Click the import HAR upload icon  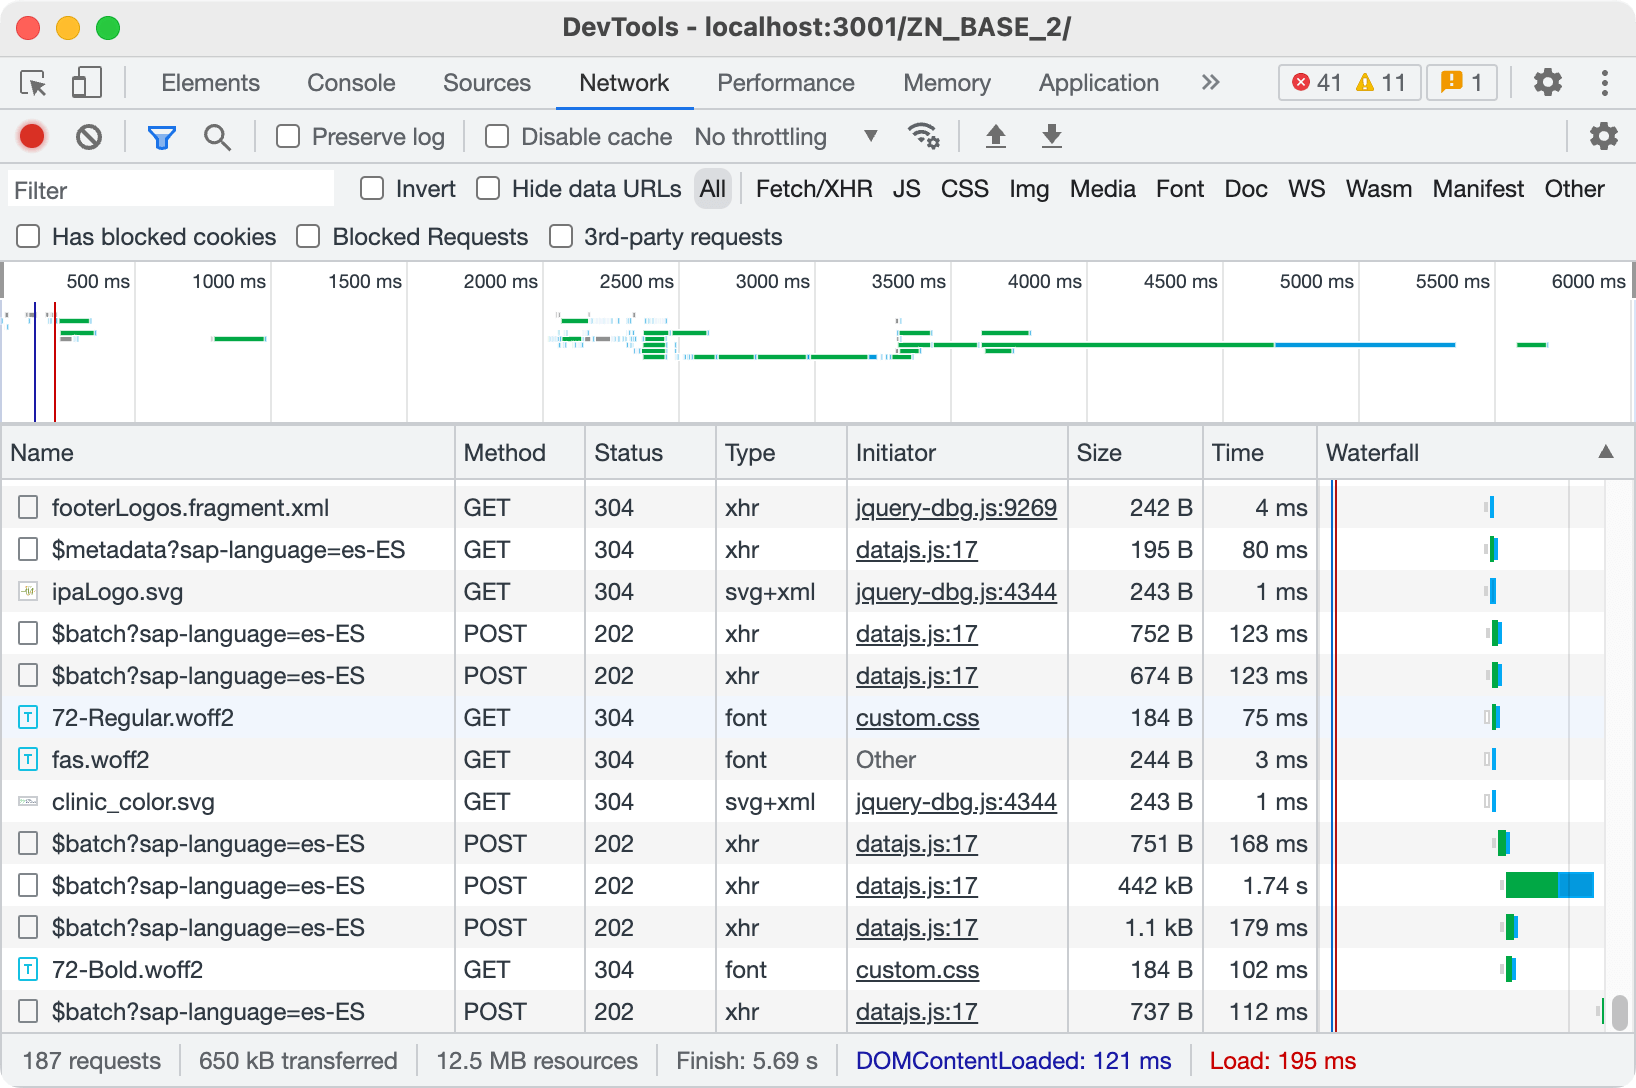pos(995,136)
